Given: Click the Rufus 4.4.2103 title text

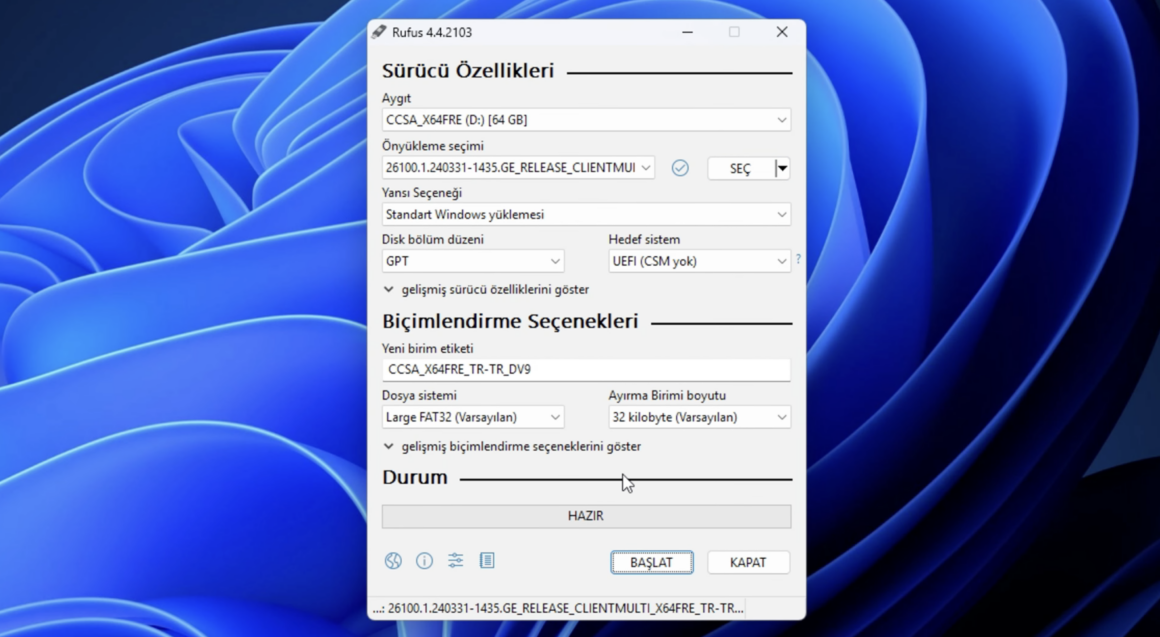Looking at the screenshot, I should [432, 32].
